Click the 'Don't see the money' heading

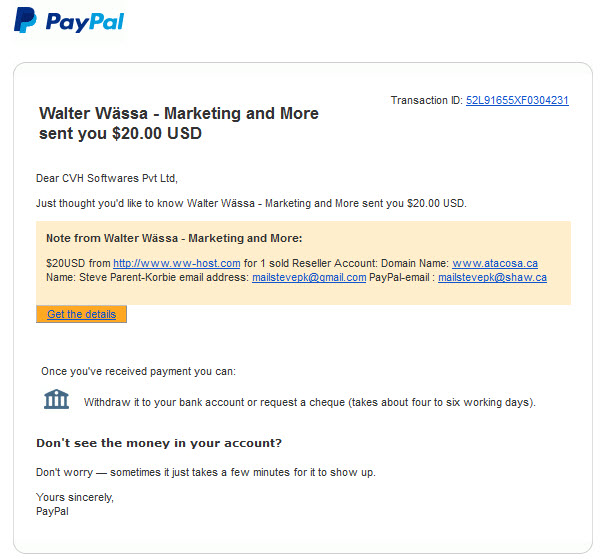(159, 443)
